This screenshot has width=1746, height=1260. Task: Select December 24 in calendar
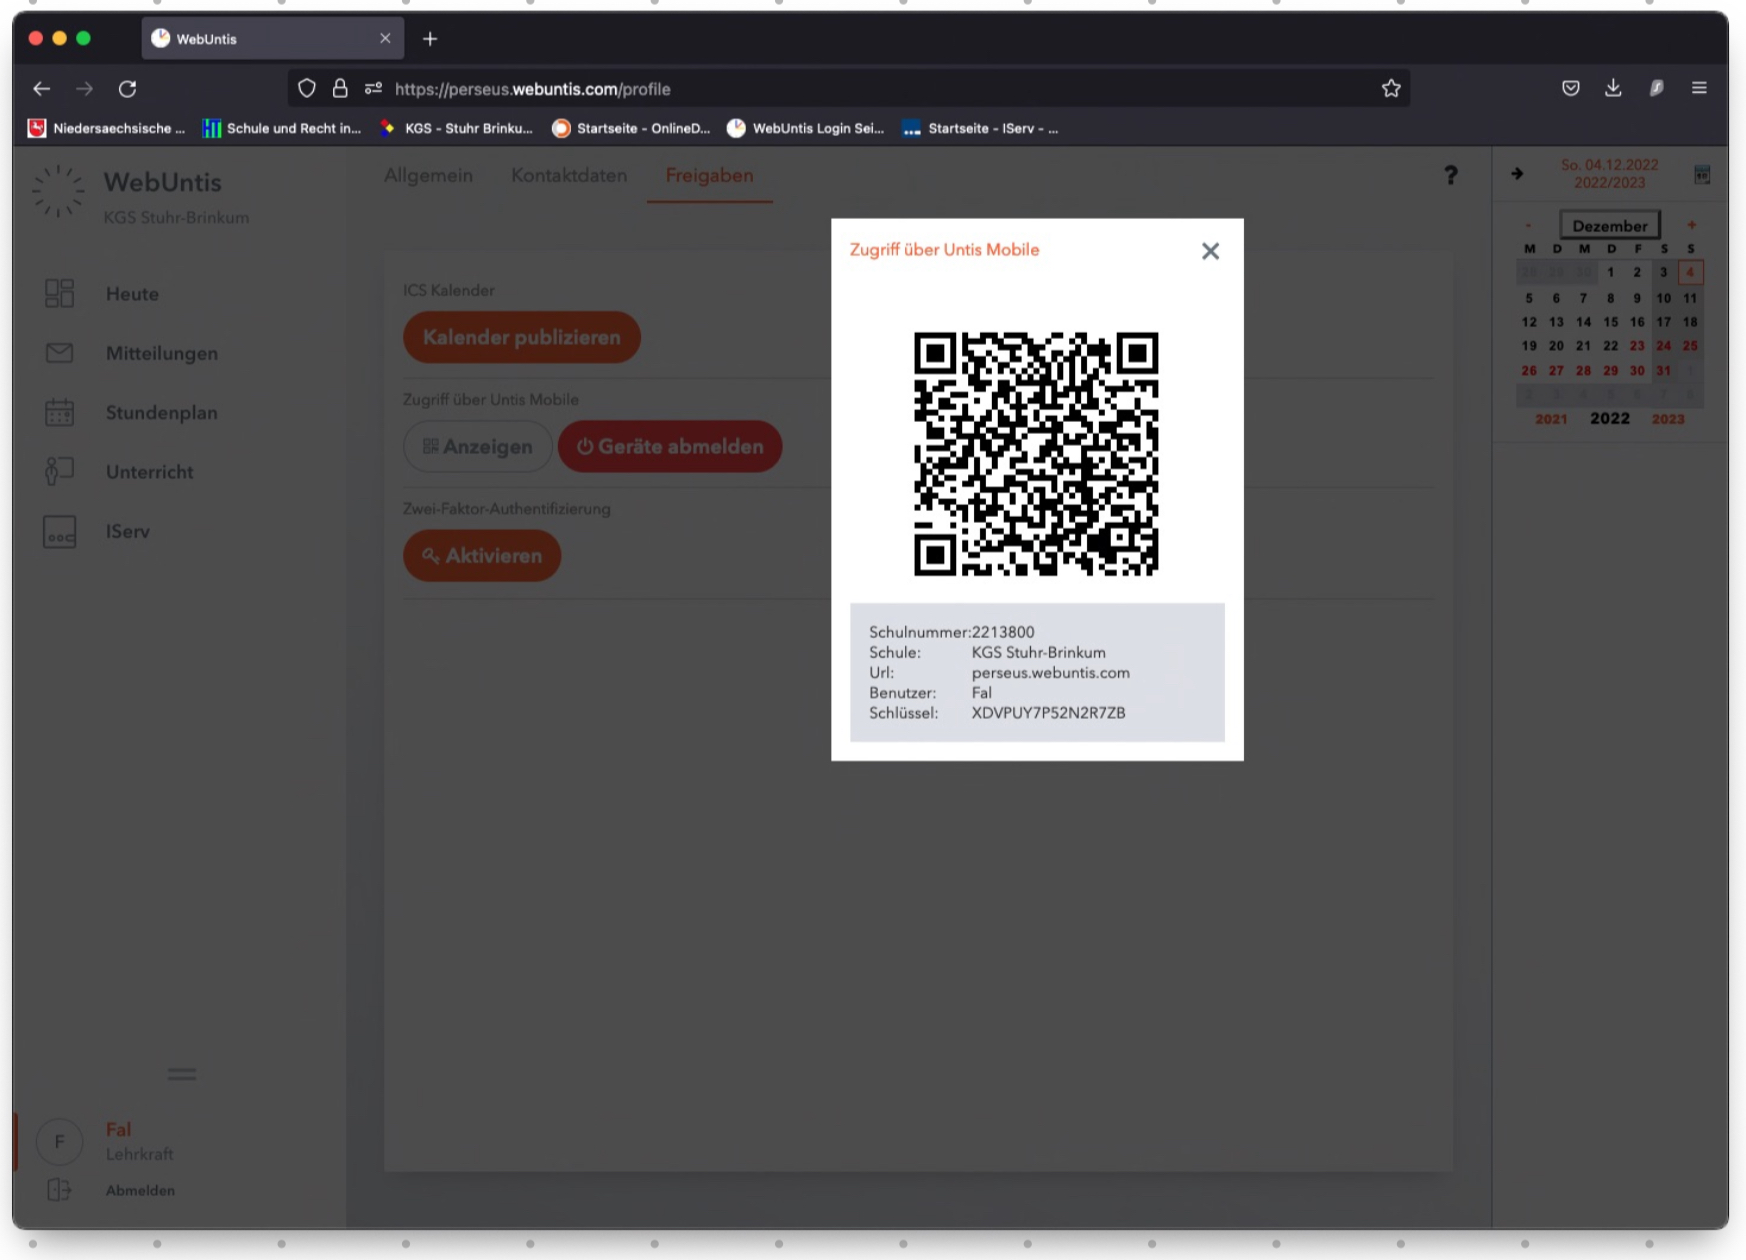click(x=1663, y=346)
